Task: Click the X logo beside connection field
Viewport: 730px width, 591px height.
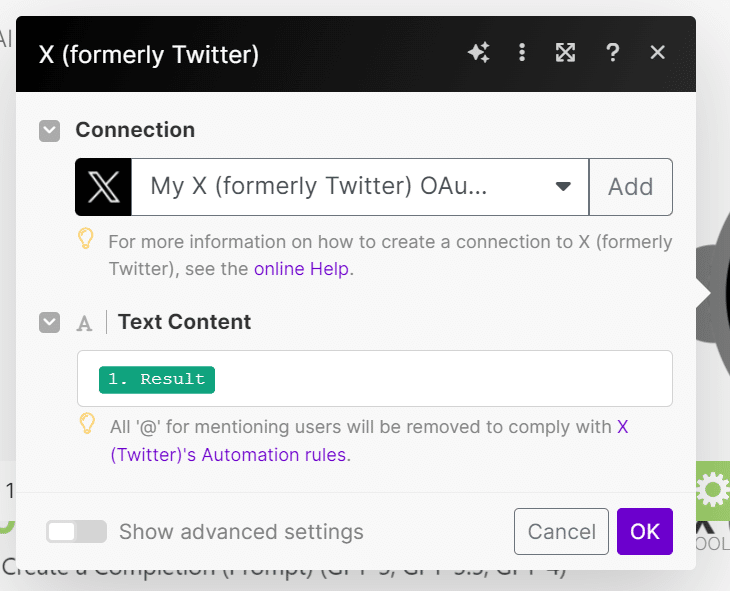Action: 103,187
